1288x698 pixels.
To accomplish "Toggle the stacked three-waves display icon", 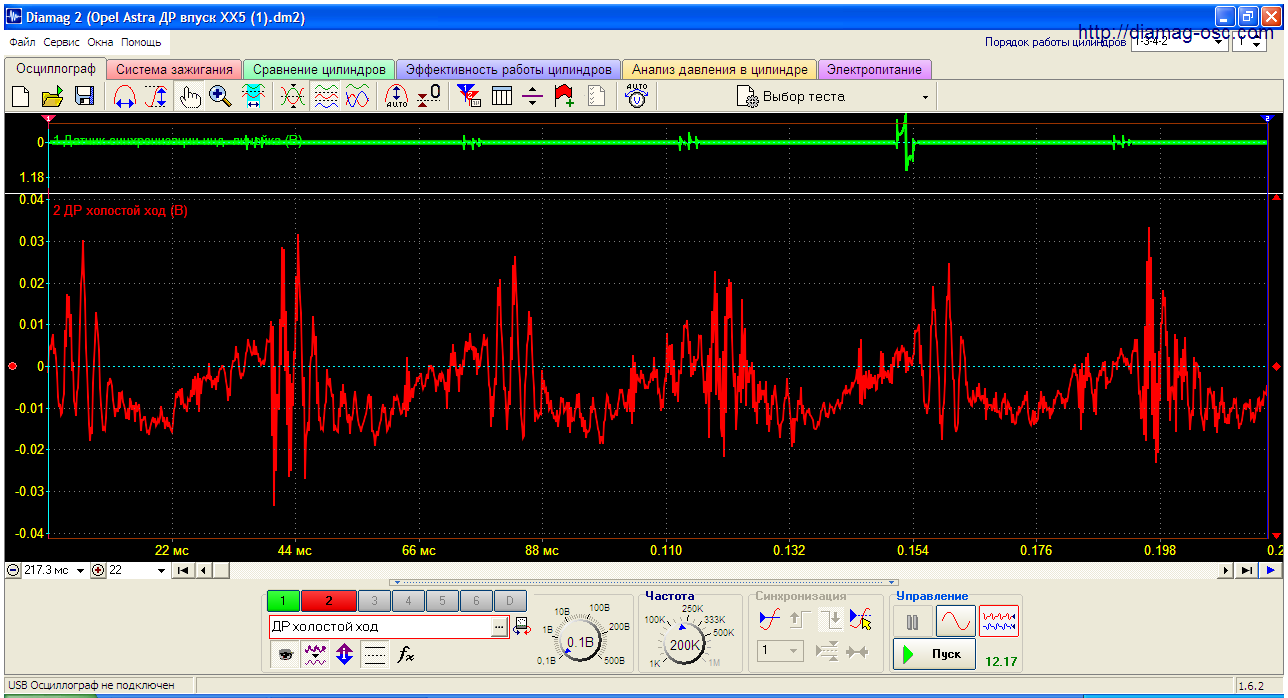I will tap(325, 97).
